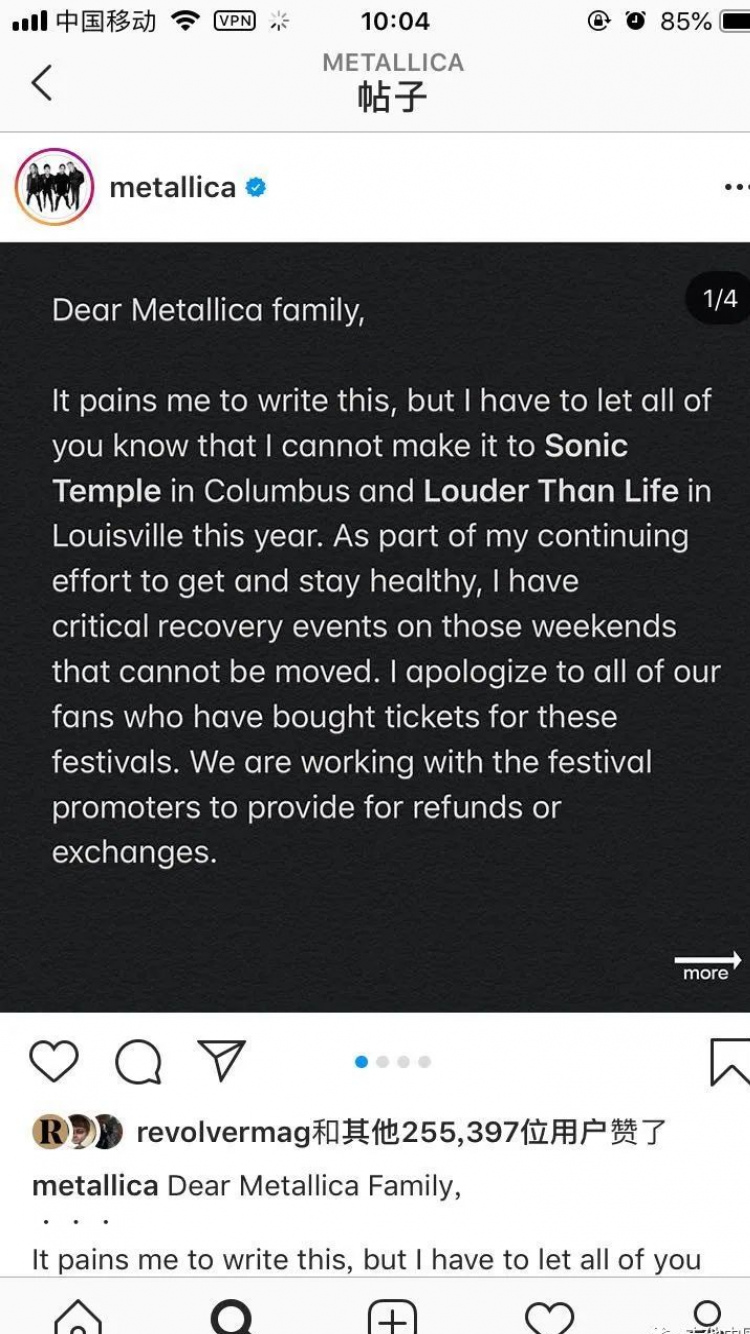750x1334 pixels.
Task: Tap the back arrow icon
Action: pyautogui.click(x=41, y=82)
